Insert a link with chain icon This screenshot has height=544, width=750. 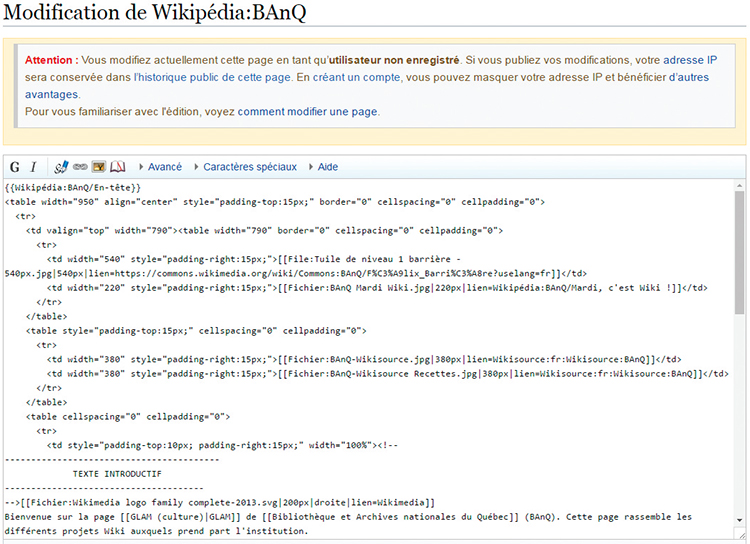coord(80,167)
